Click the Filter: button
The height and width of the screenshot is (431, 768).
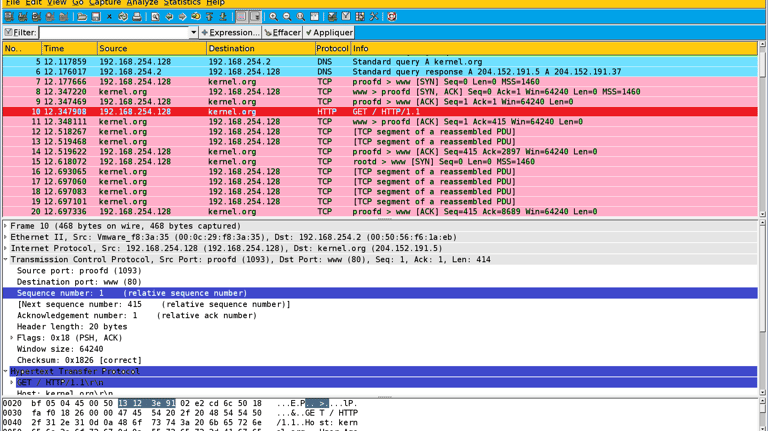click(21, 32)
